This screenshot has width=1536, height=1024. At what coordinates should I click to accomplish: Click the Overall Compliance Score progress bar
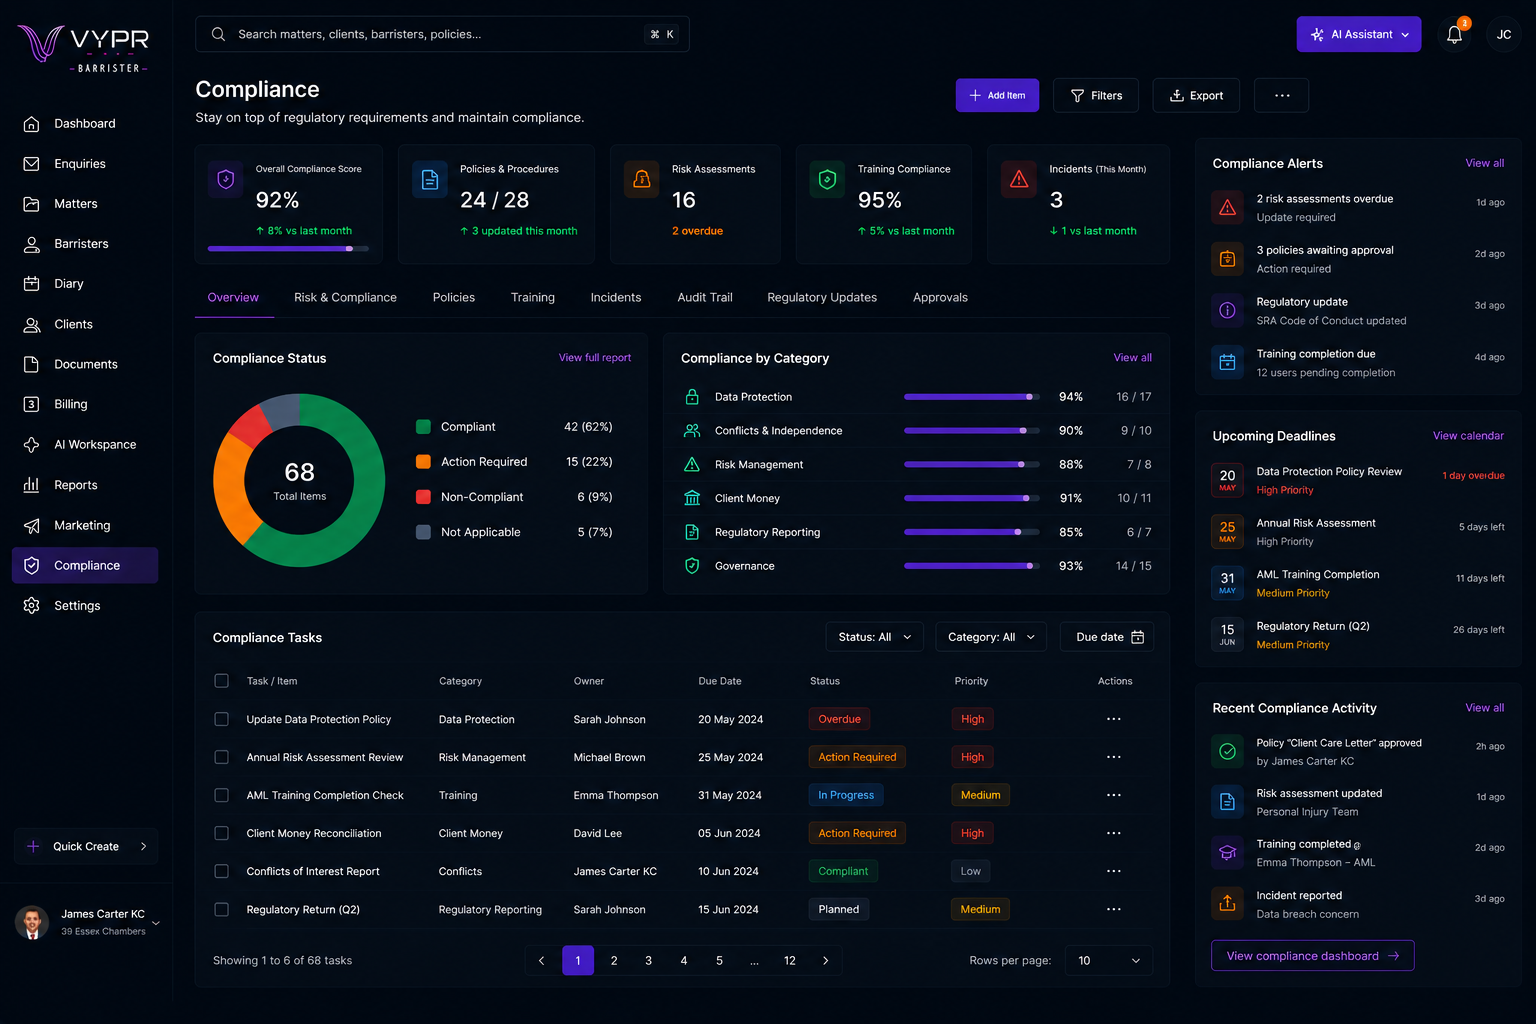(x=288, y=248)
